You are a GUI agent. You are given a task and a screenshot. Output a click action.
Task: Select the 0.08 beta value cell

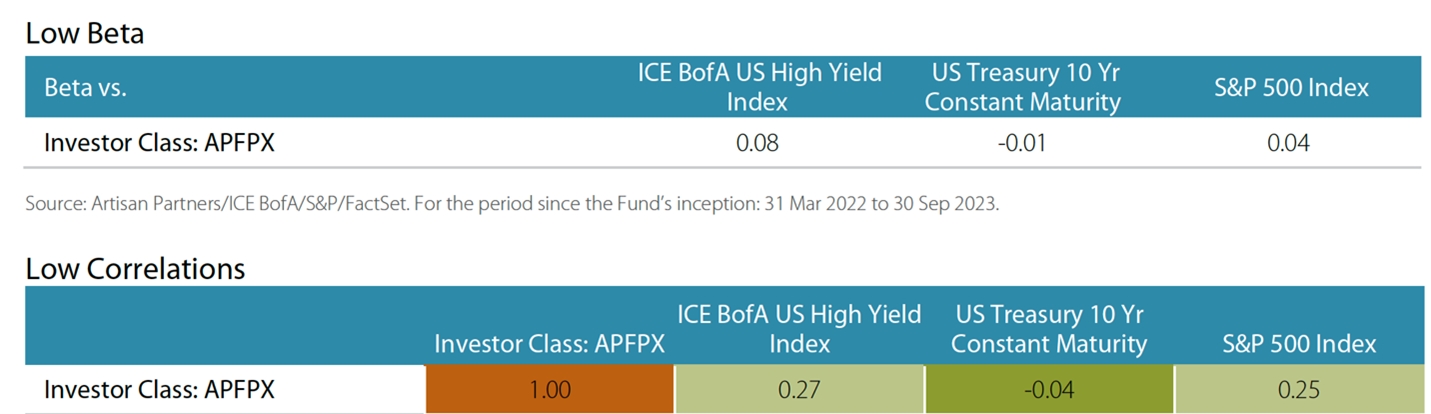click(758, 143)
